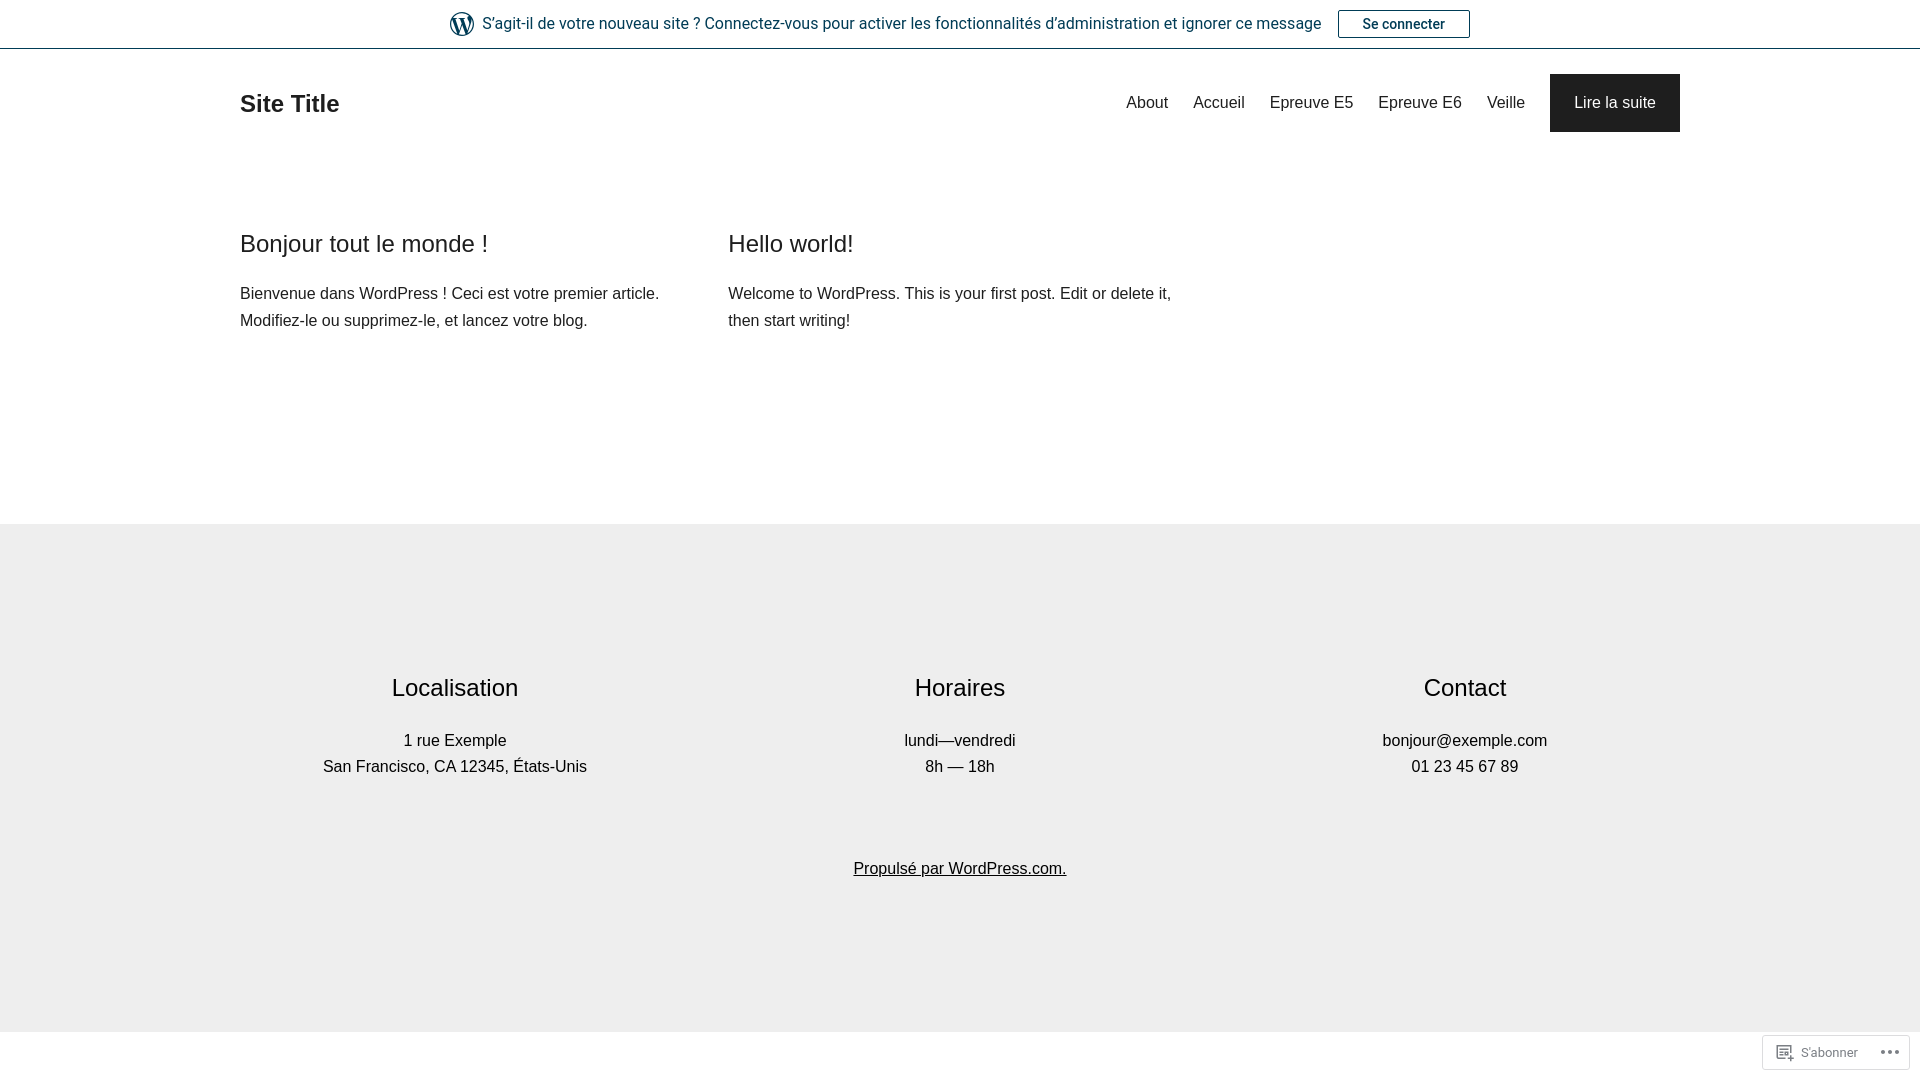Click the Lire la suite button
This screenshot has width=1920, height=1080.
point(1614,103)
